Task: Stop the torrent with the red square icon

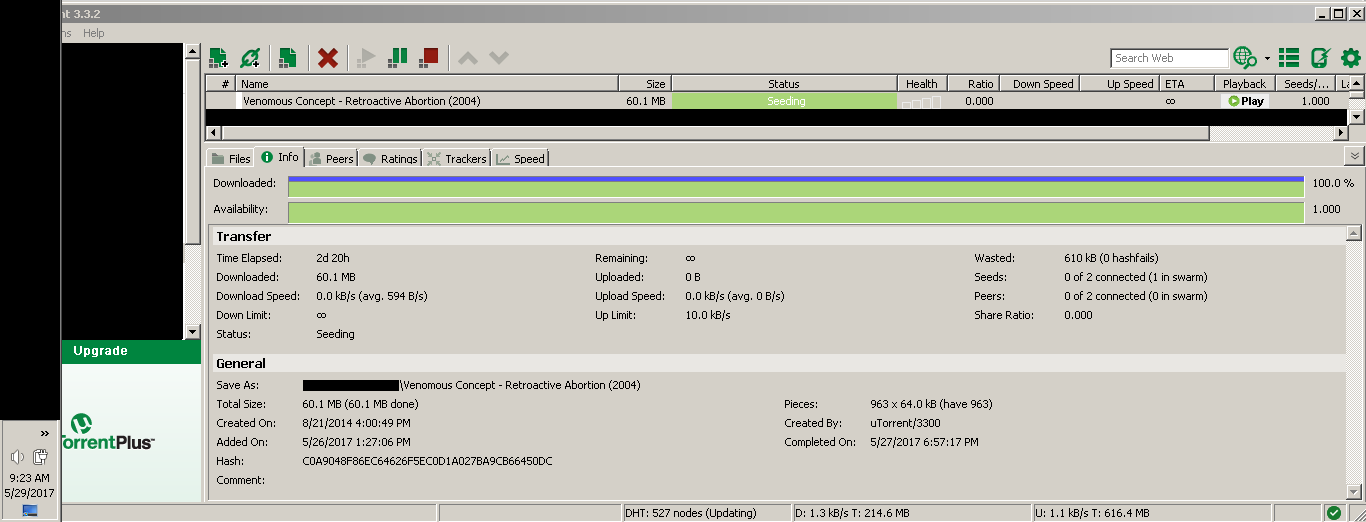Action: point(428,57)
